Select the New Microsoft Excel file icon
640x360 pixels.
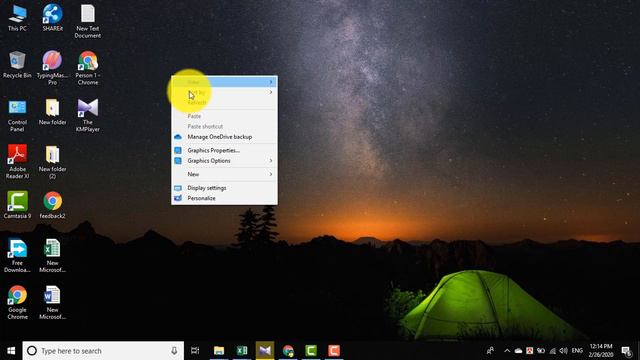pos(52,256)
